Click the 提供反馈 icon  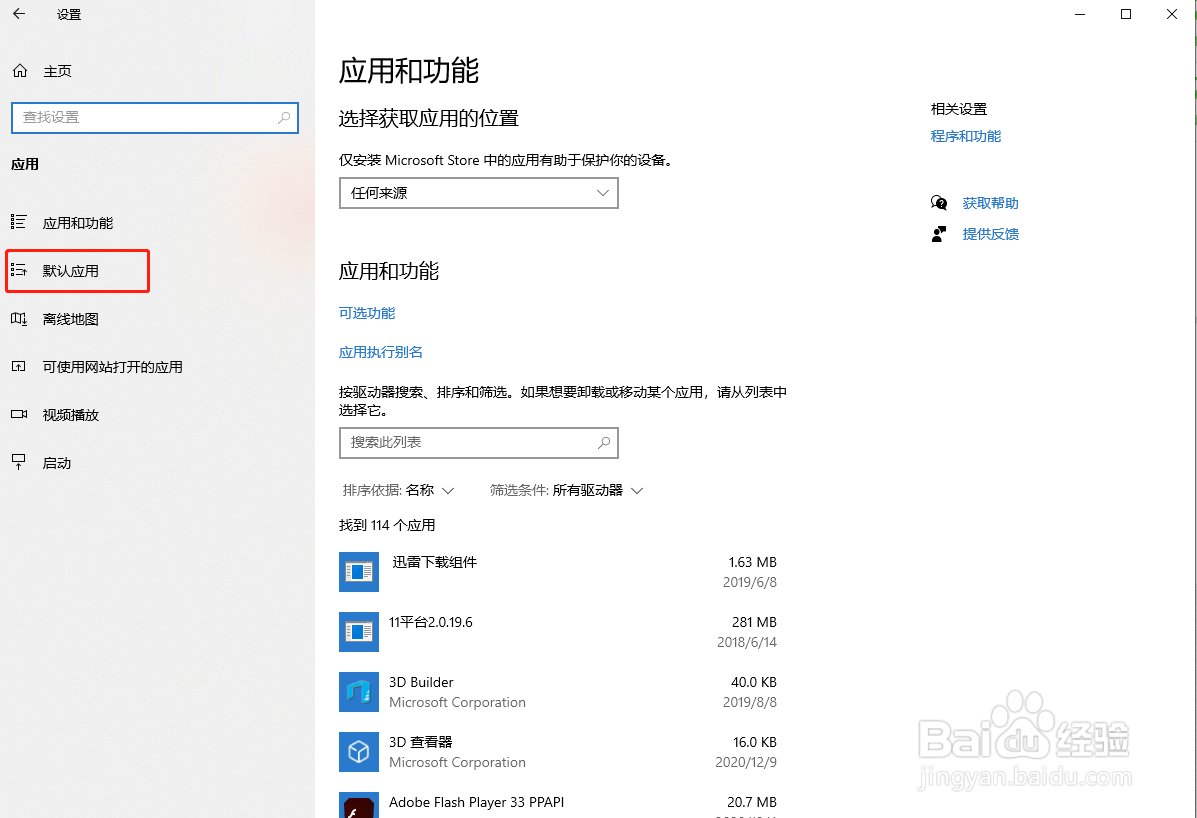tap(939, 233)
